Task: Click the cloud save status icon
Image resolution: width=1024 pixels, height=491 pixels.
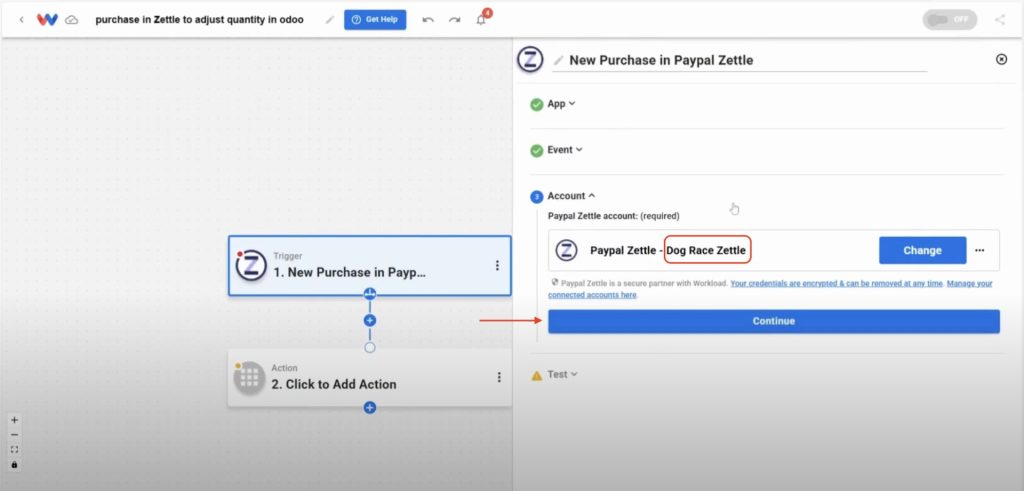Action: 72,20
